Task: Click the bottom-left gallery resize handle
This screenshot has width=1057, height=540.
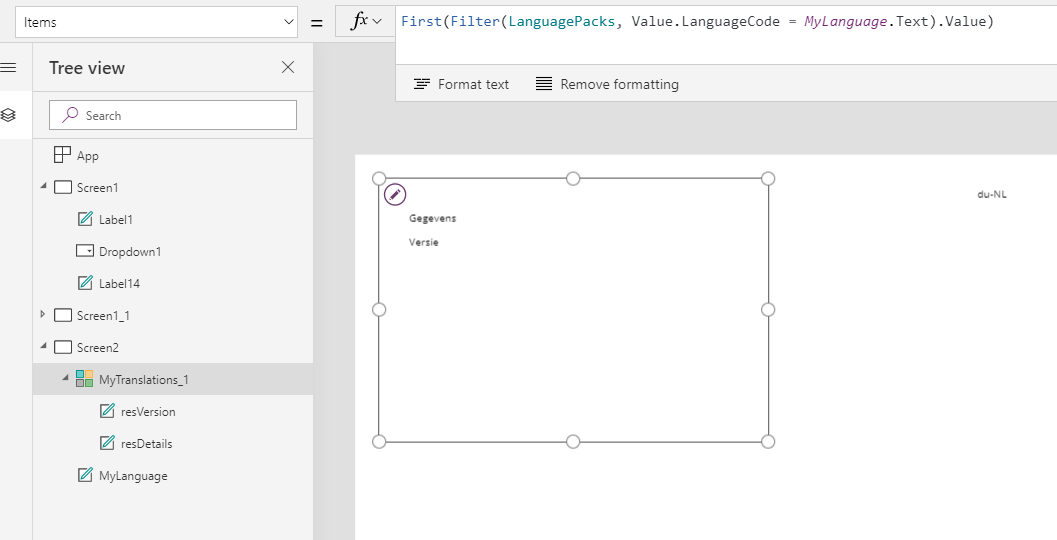Action: point(379,442)
